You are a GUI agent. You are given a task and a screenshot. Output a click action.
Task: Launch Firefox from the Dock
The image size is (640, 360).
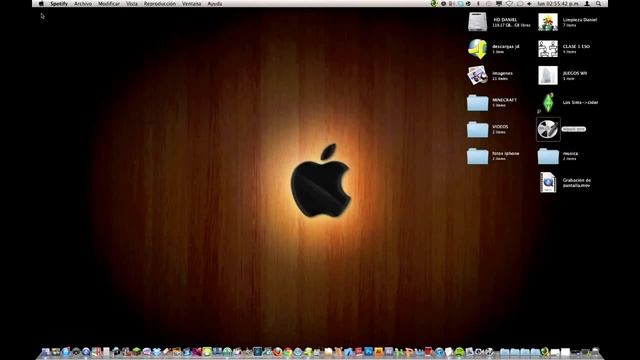coord(277,351)
